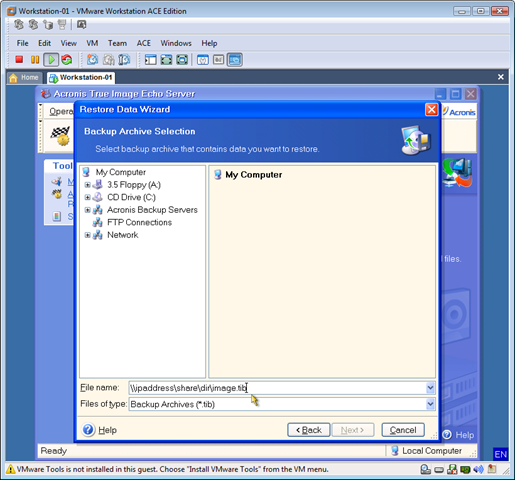The image size is (515, 480).
Task: Switch to the Home tab
Action: coord(25,78)
